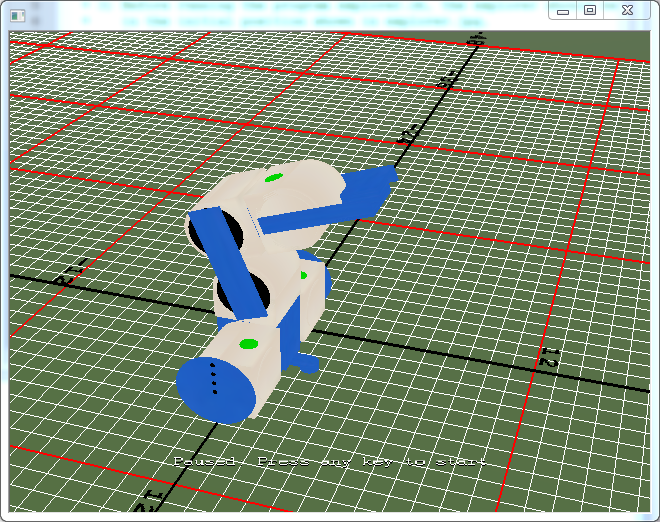Viewport: 660px width, 522px height.
Task: Click the green marker on the lowest cylinder
Action: (248, 344)
